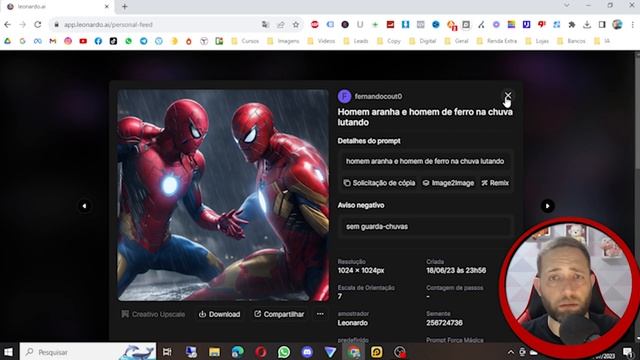Open the Lojas bookmark folder
Image resolution: width=640 pixels, height=360 pixels.
(x=538, y=41)
